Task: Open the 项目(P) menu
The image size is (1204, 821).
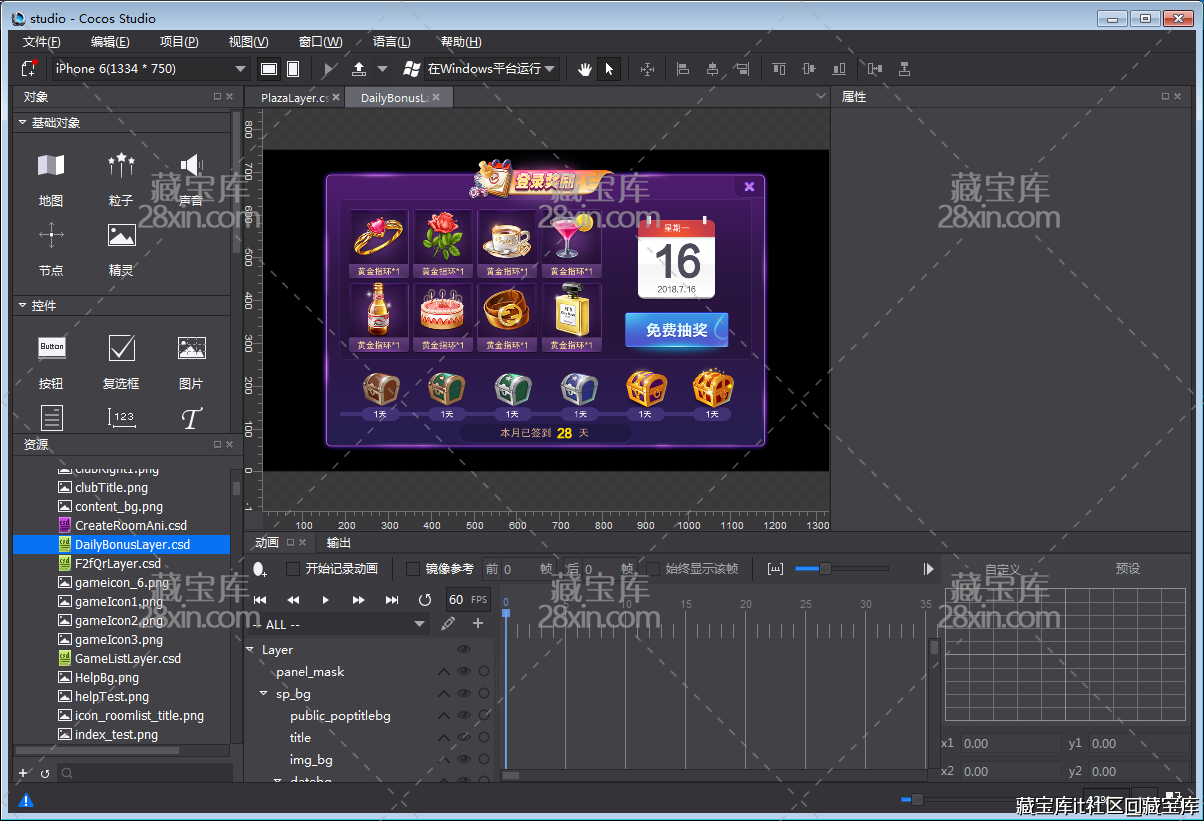Action: tap(179, 42)
